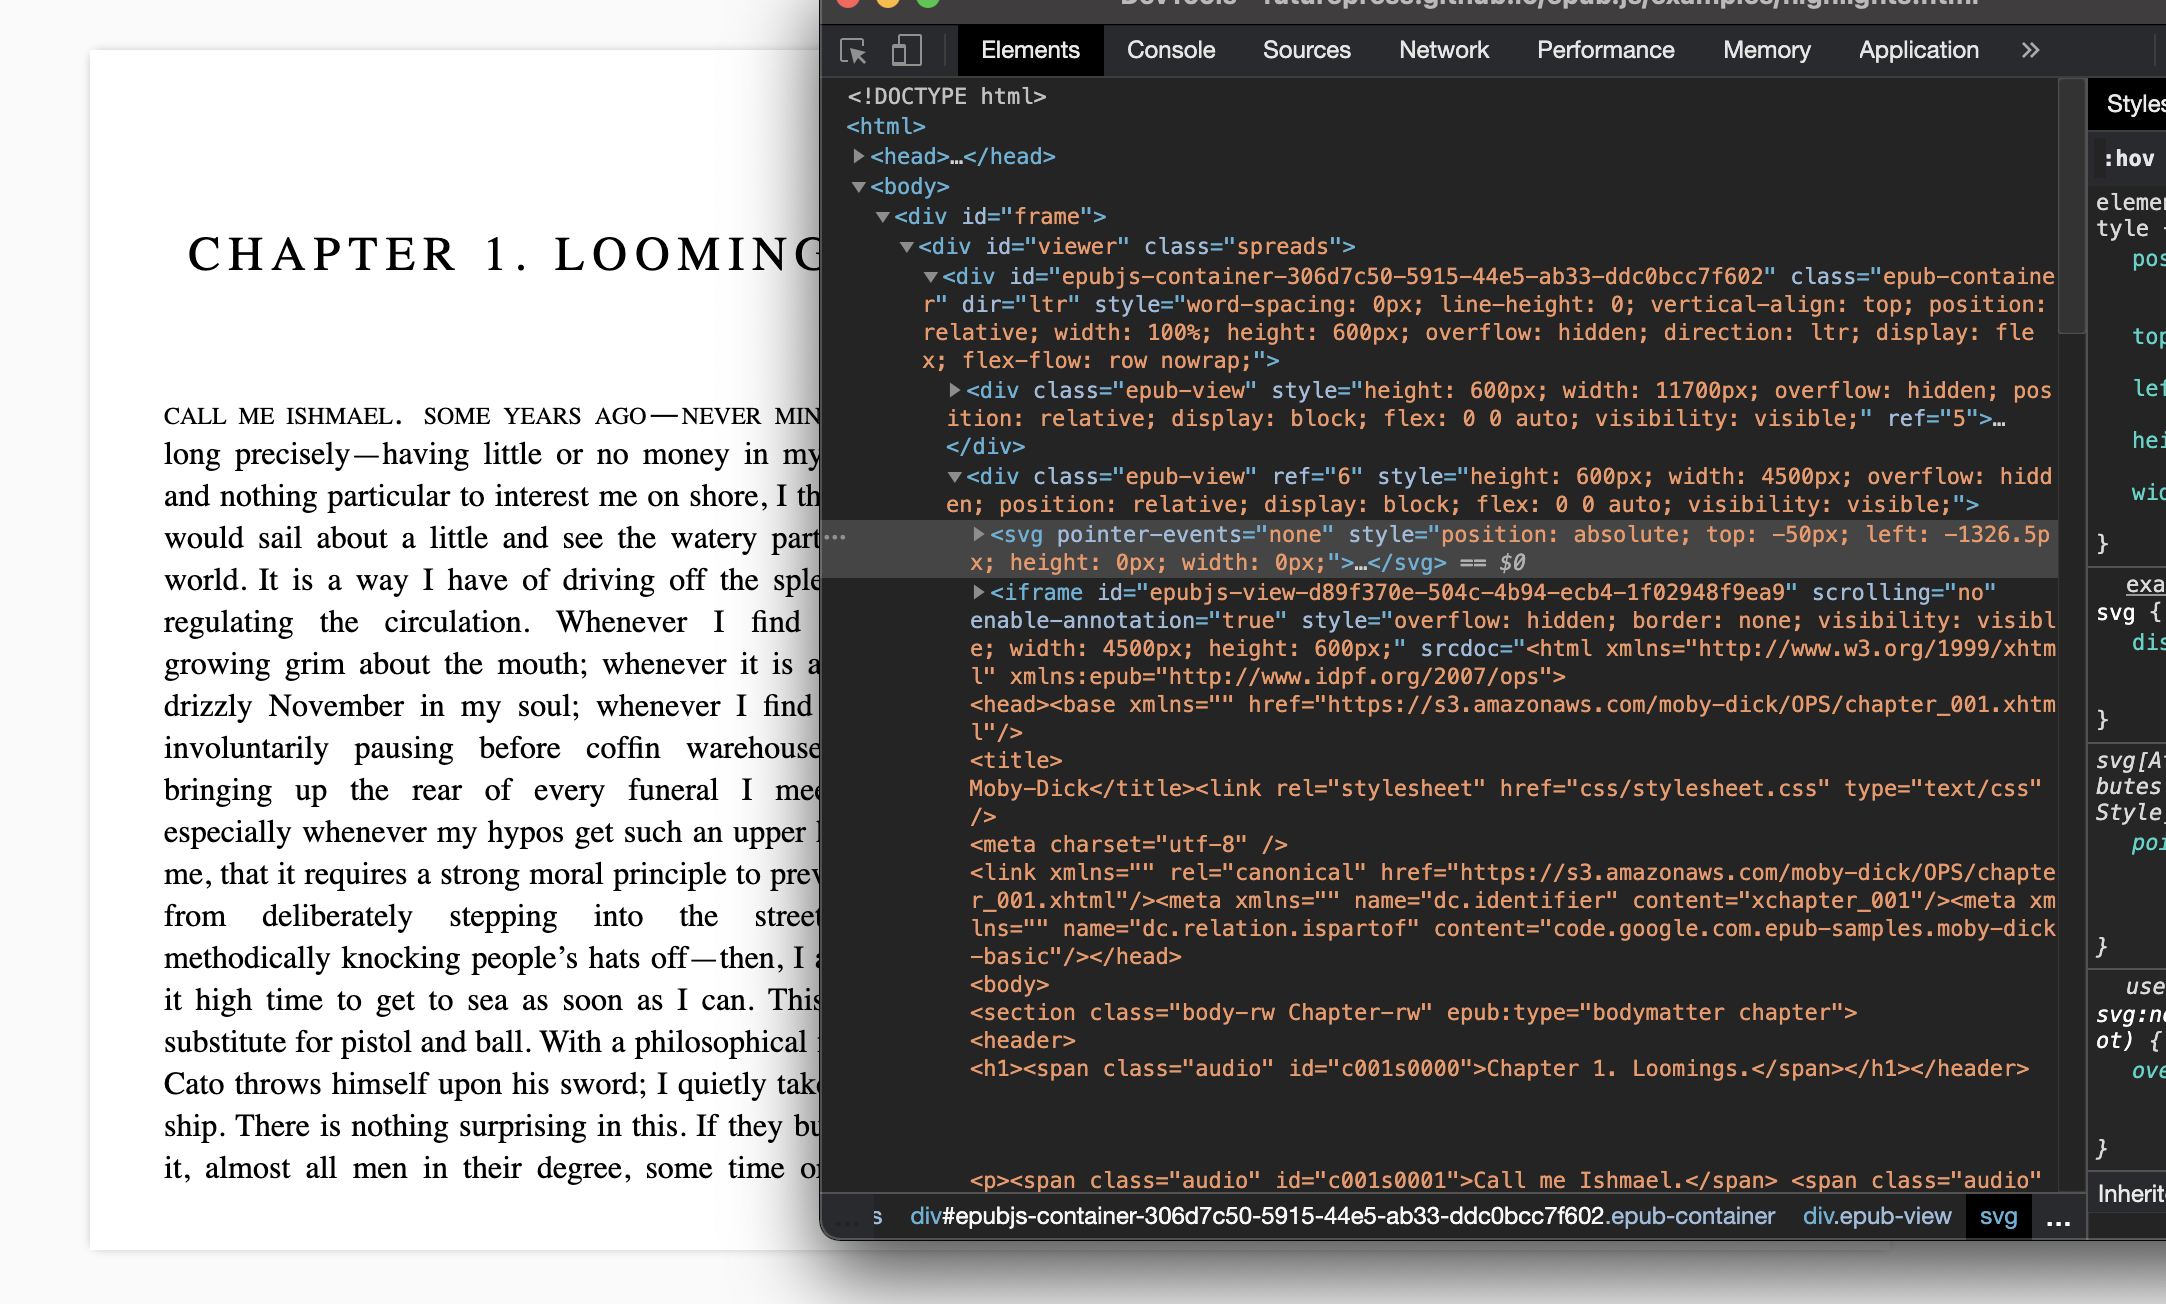Toggle the :hov element state pane

(2131, 157)
